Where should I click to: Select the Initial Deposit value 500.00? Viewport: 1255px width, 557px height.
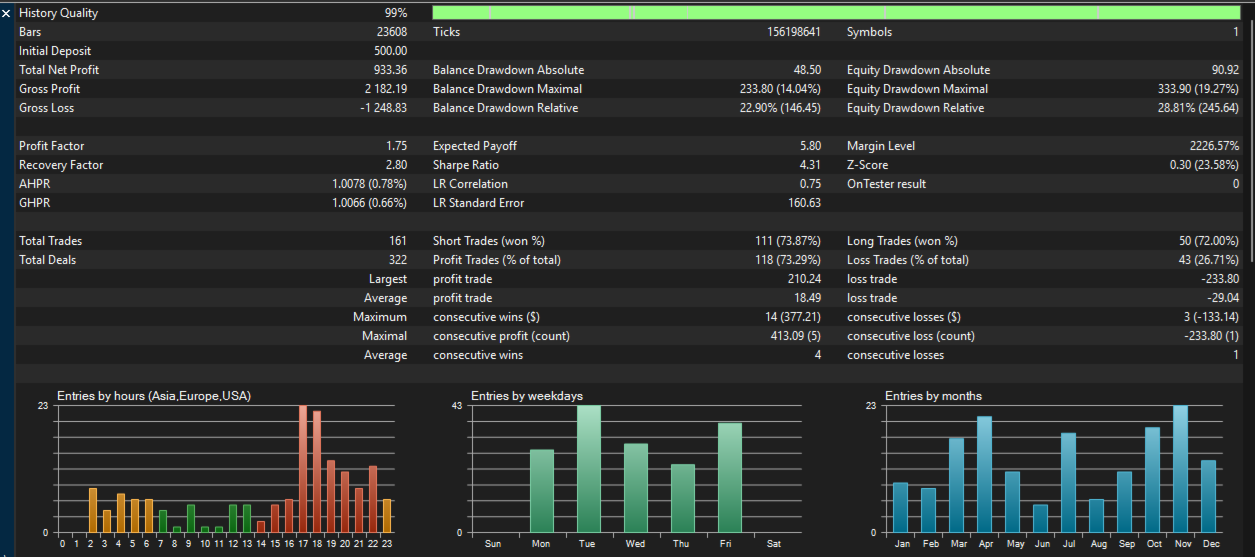390,51
